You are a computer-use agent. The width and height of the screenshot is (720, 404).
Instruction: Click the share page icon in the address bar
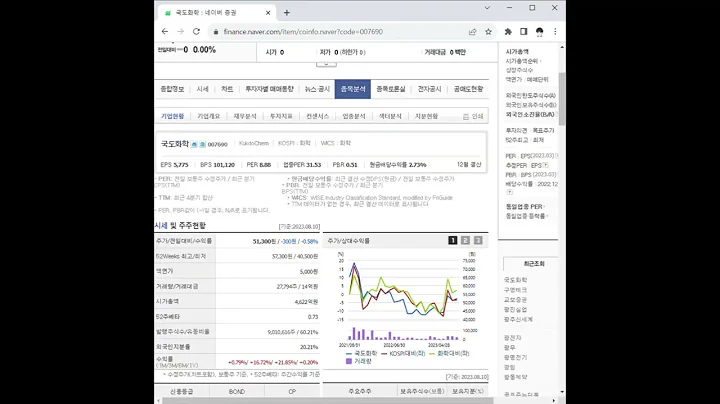tap(472, 32)
